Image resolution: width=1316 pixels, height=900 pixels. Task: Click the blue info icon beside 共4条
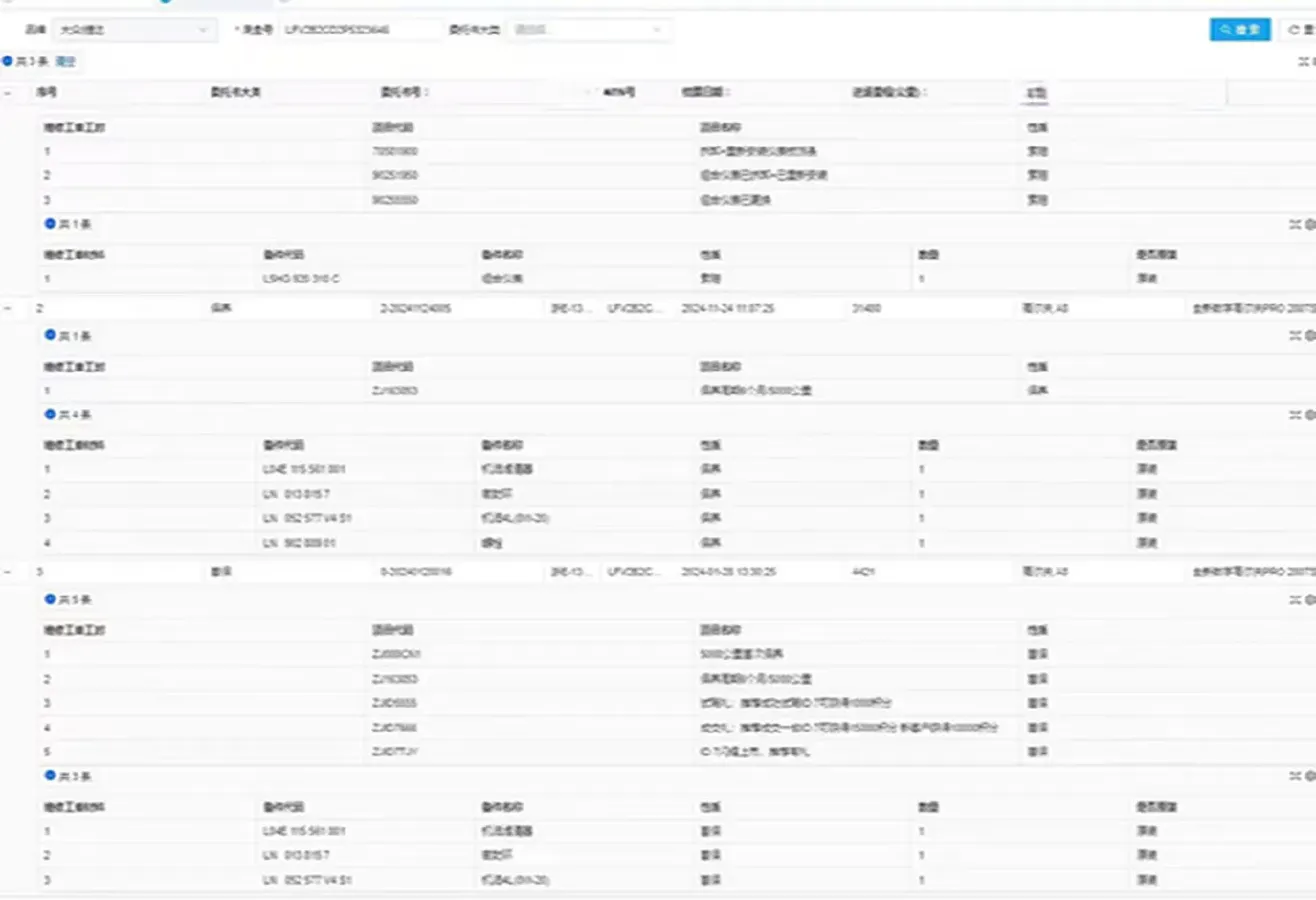coord(50,415)
